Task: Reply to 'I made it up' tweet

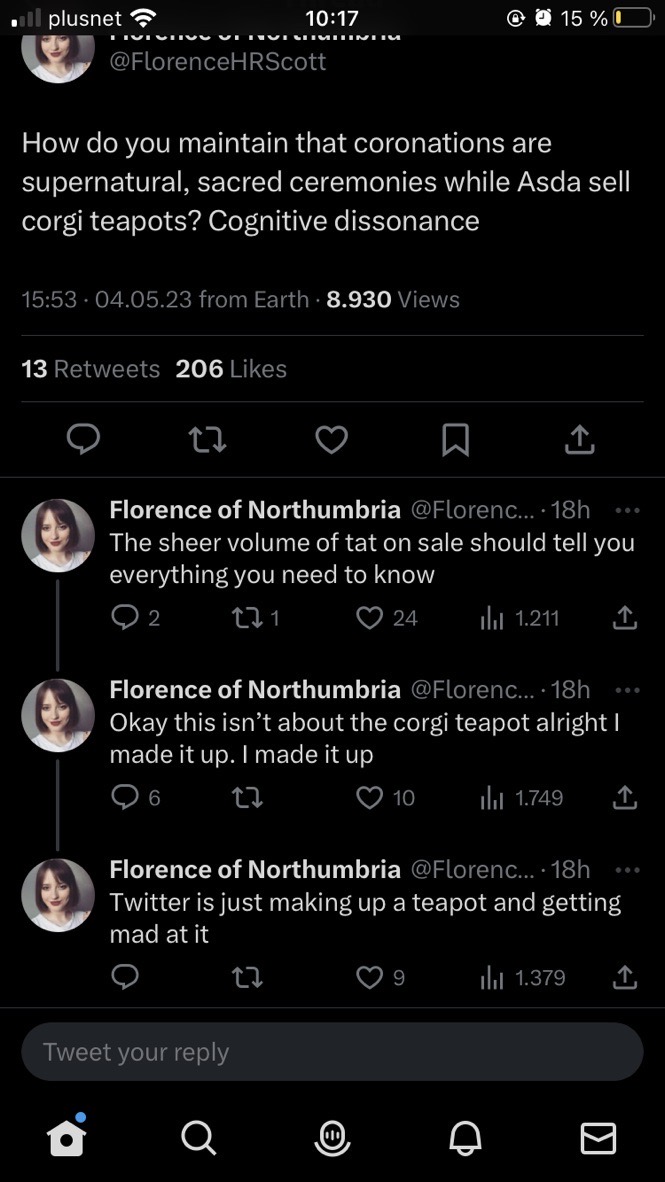Action: coord(124,797)
